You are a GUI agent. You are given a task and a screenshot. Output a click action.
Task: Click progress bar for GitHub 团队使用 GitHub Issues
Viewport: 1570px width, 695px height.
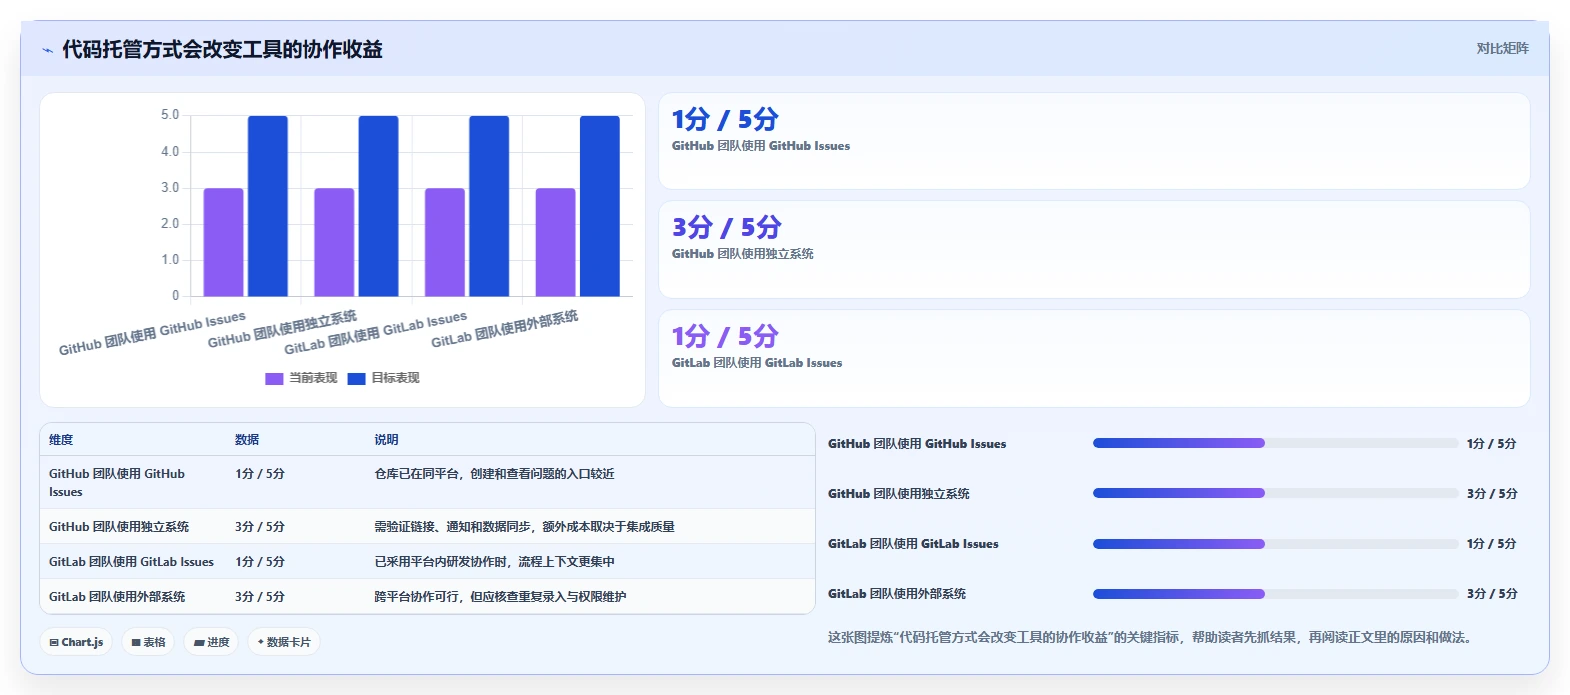tap(1275, 443)
